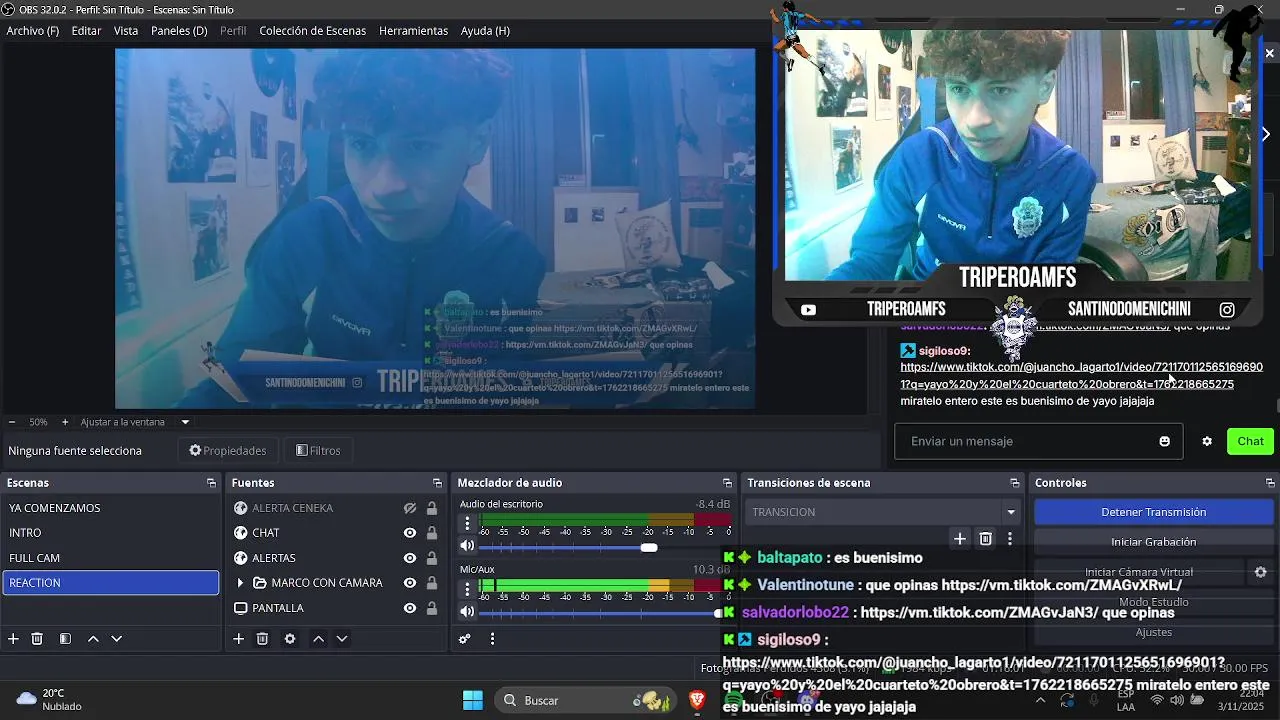
Task: Click the green Chat send button
Action: (x=1250, y=441)
